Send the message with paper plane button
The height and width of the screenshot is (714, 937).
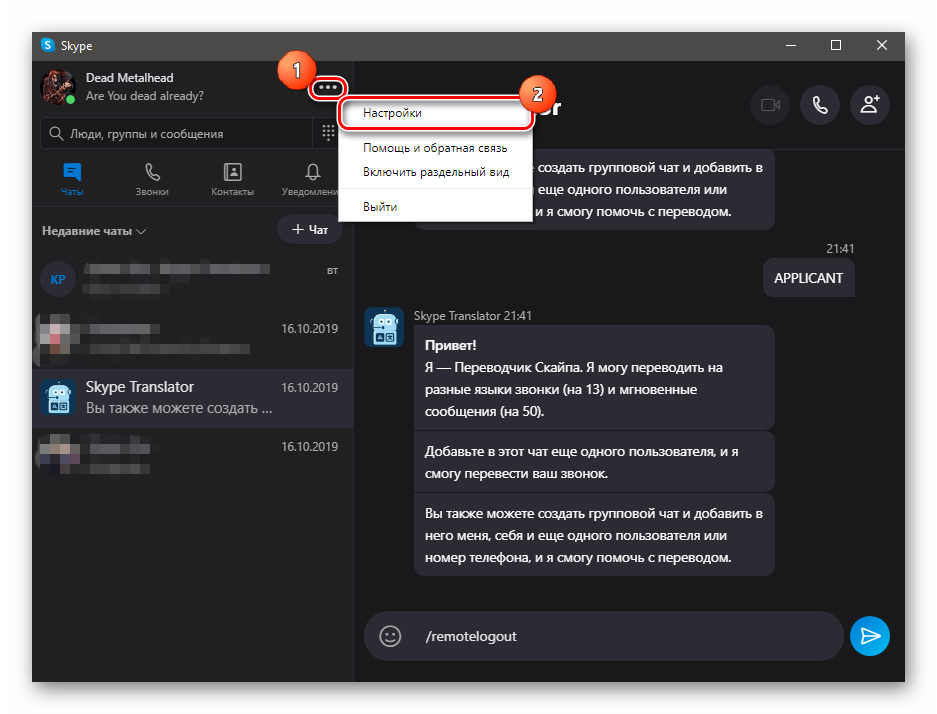pos(869,636)
